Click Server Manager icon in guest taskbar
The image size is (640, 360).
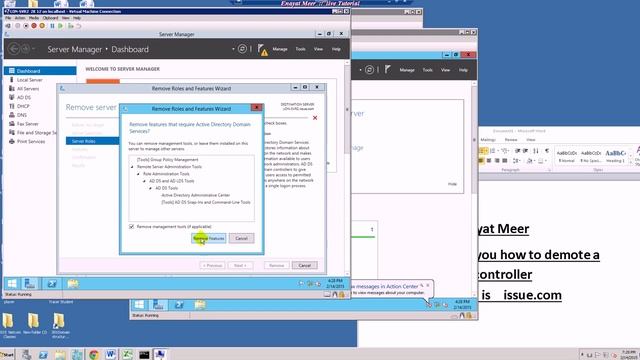coord(30,283)
